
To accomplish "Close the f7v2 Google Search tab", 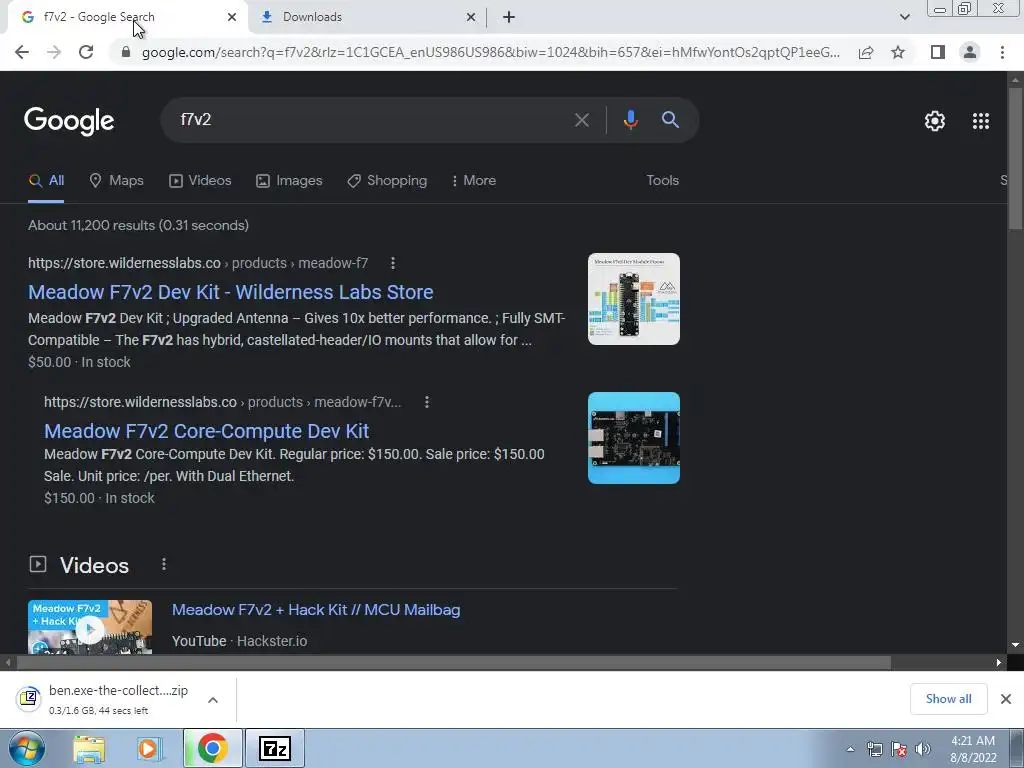I will pos(231,18).
